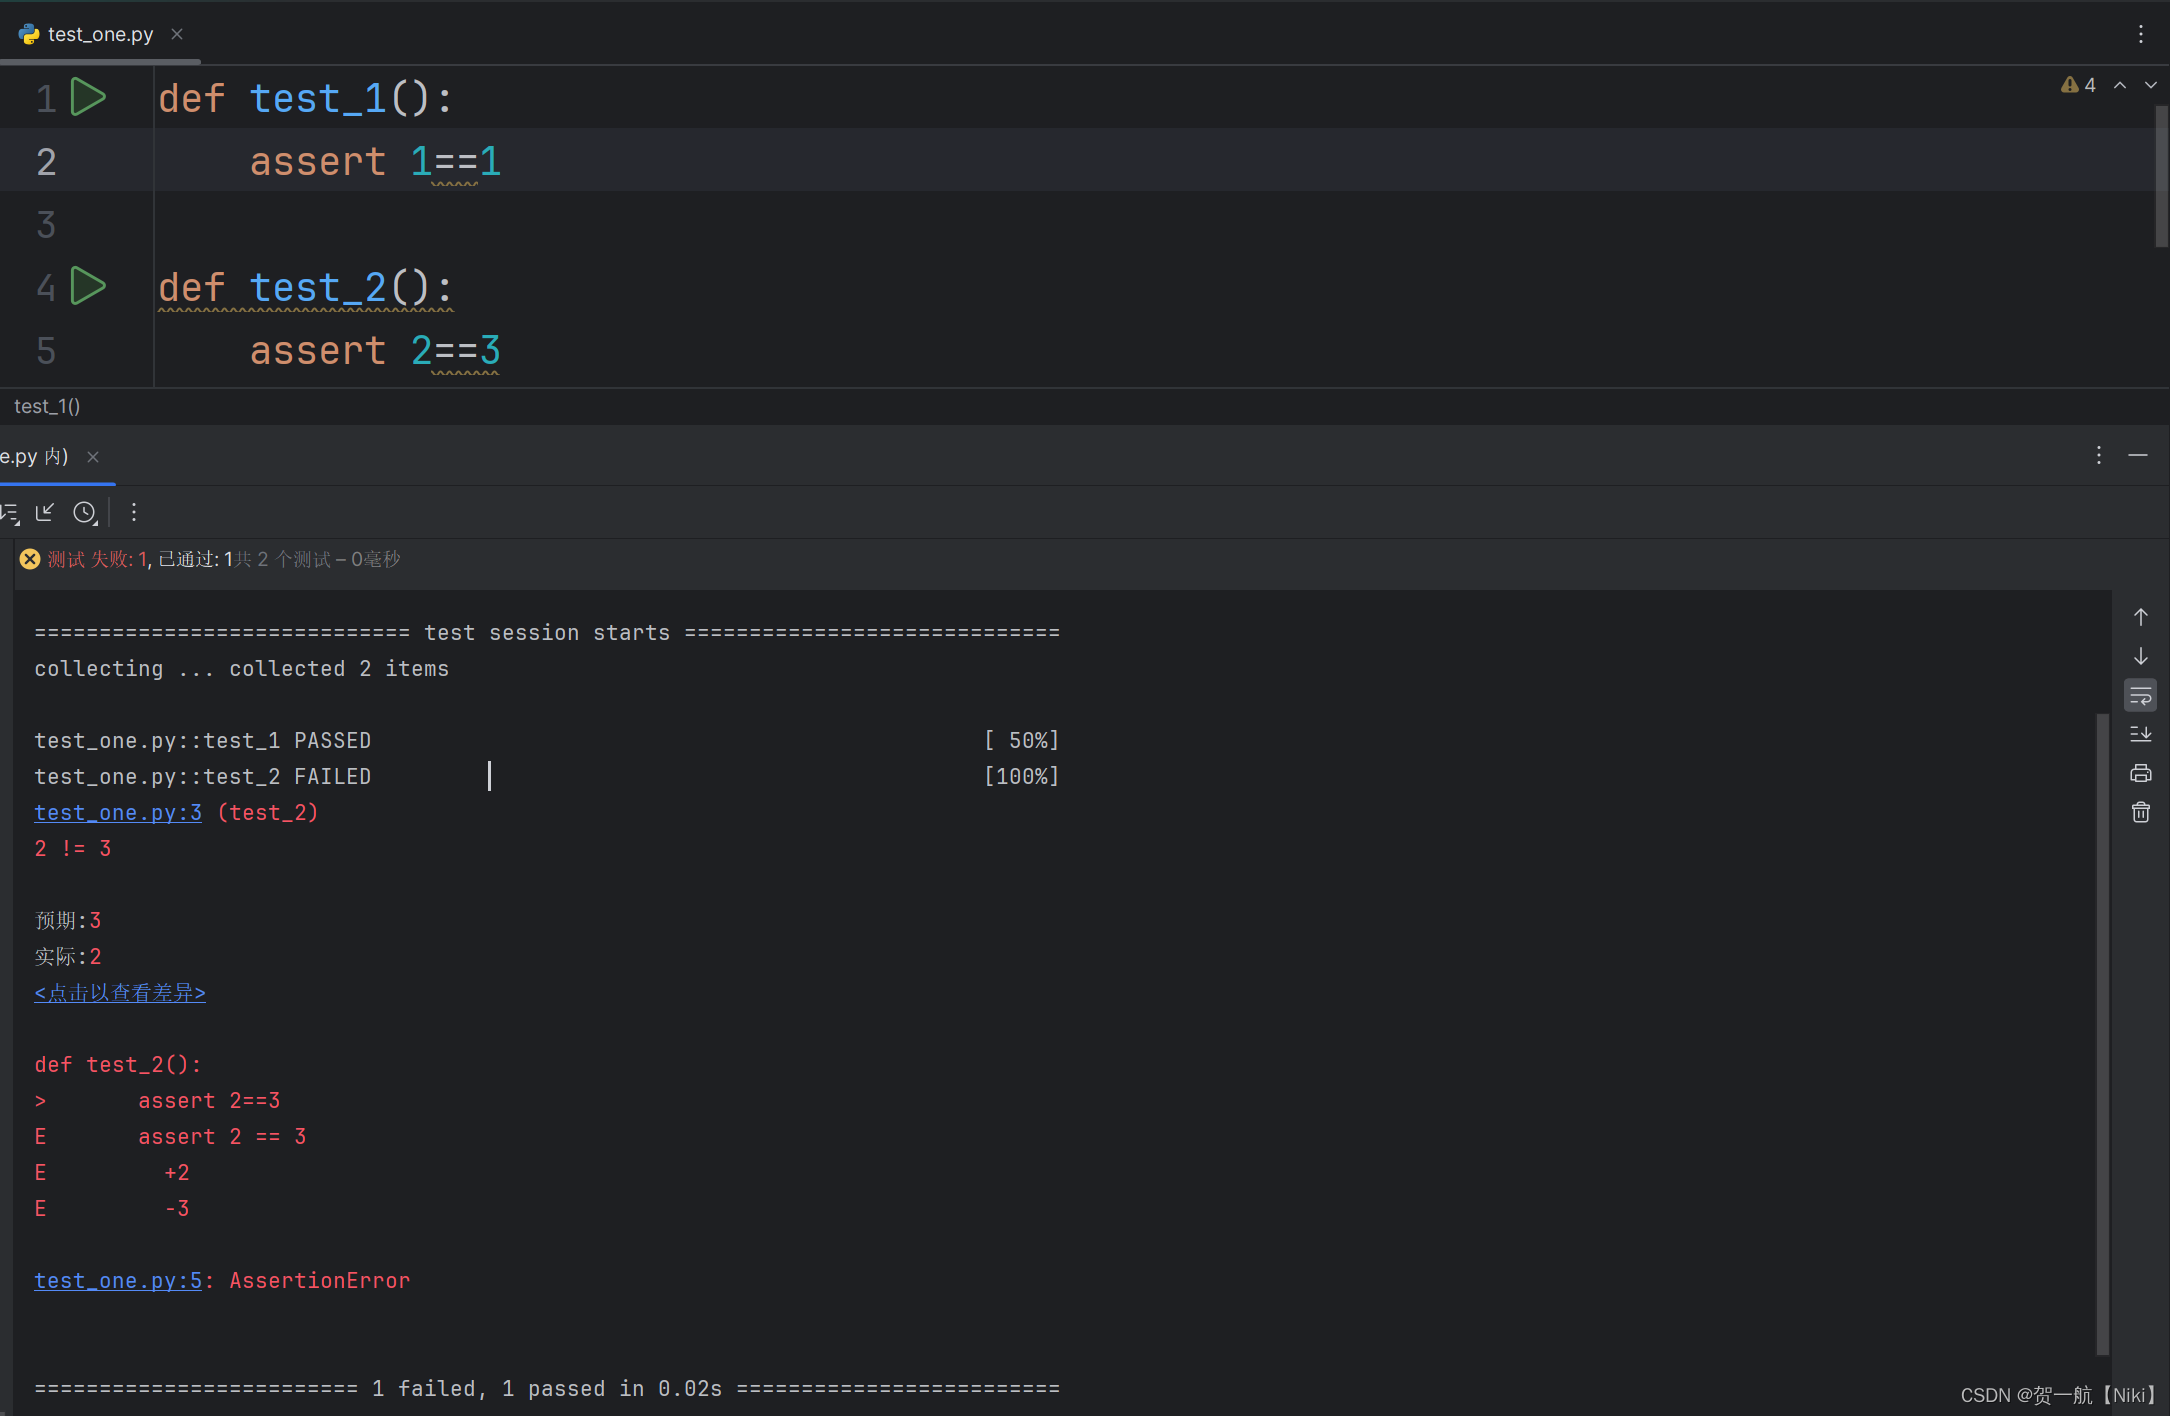
Task: Open run tool window options menu
Action: [2099, 455]
